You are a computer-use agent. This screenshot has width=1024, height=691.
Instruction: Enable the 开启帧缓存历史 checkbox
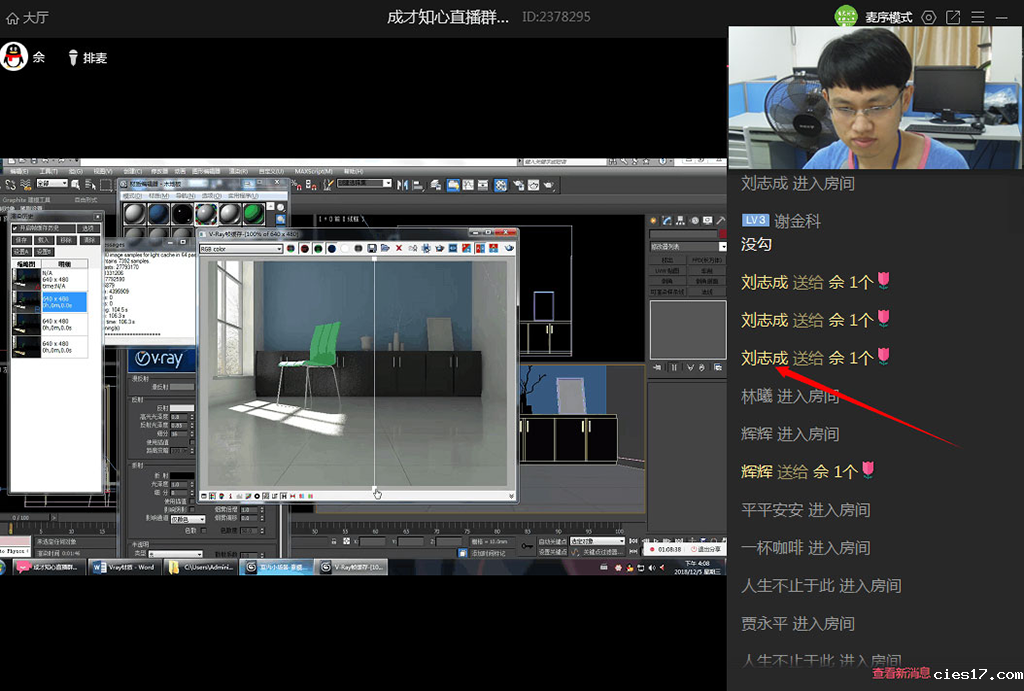click(16, 228)
